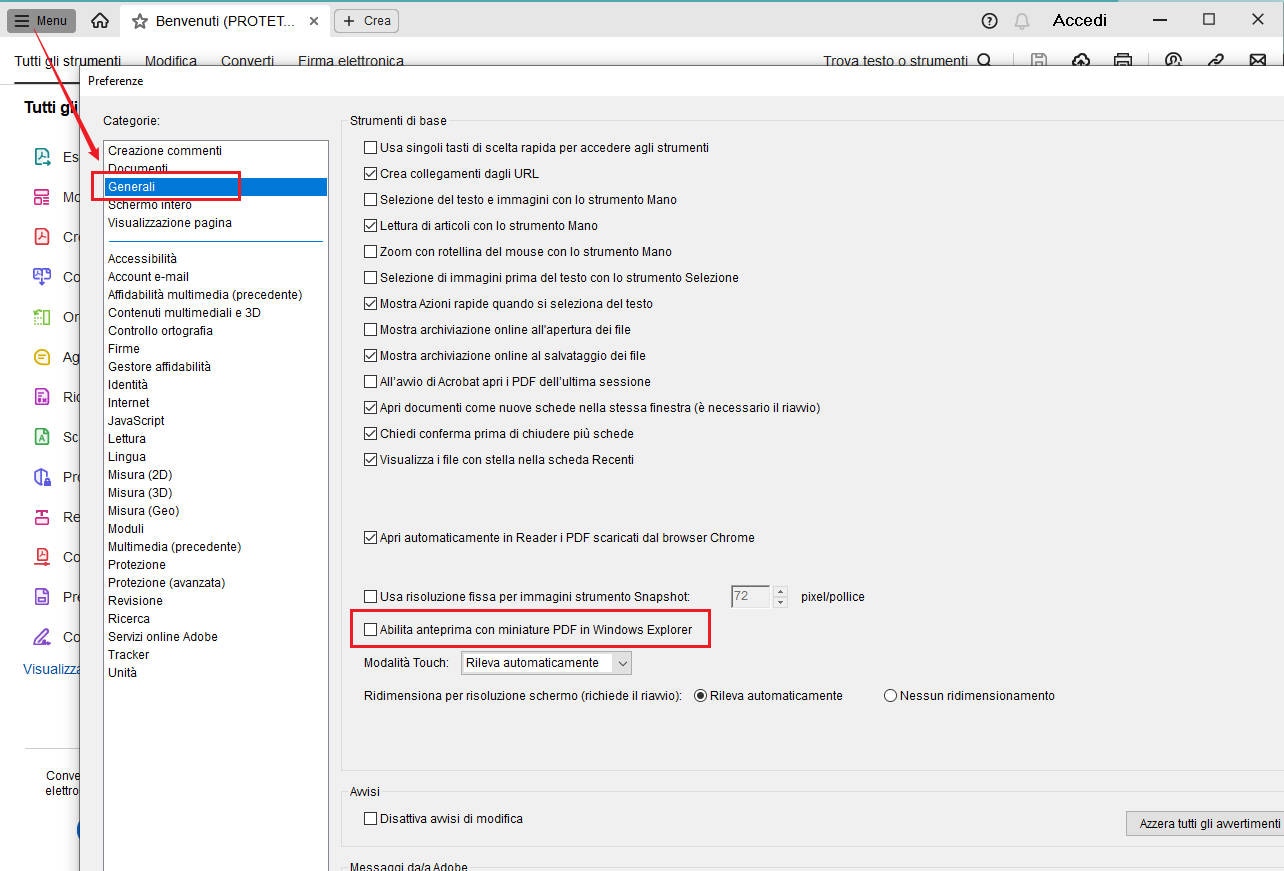Open the Request e-signatures tool icon
The width and height of the screenshot is (1284, 871).
tap(42, 397)
